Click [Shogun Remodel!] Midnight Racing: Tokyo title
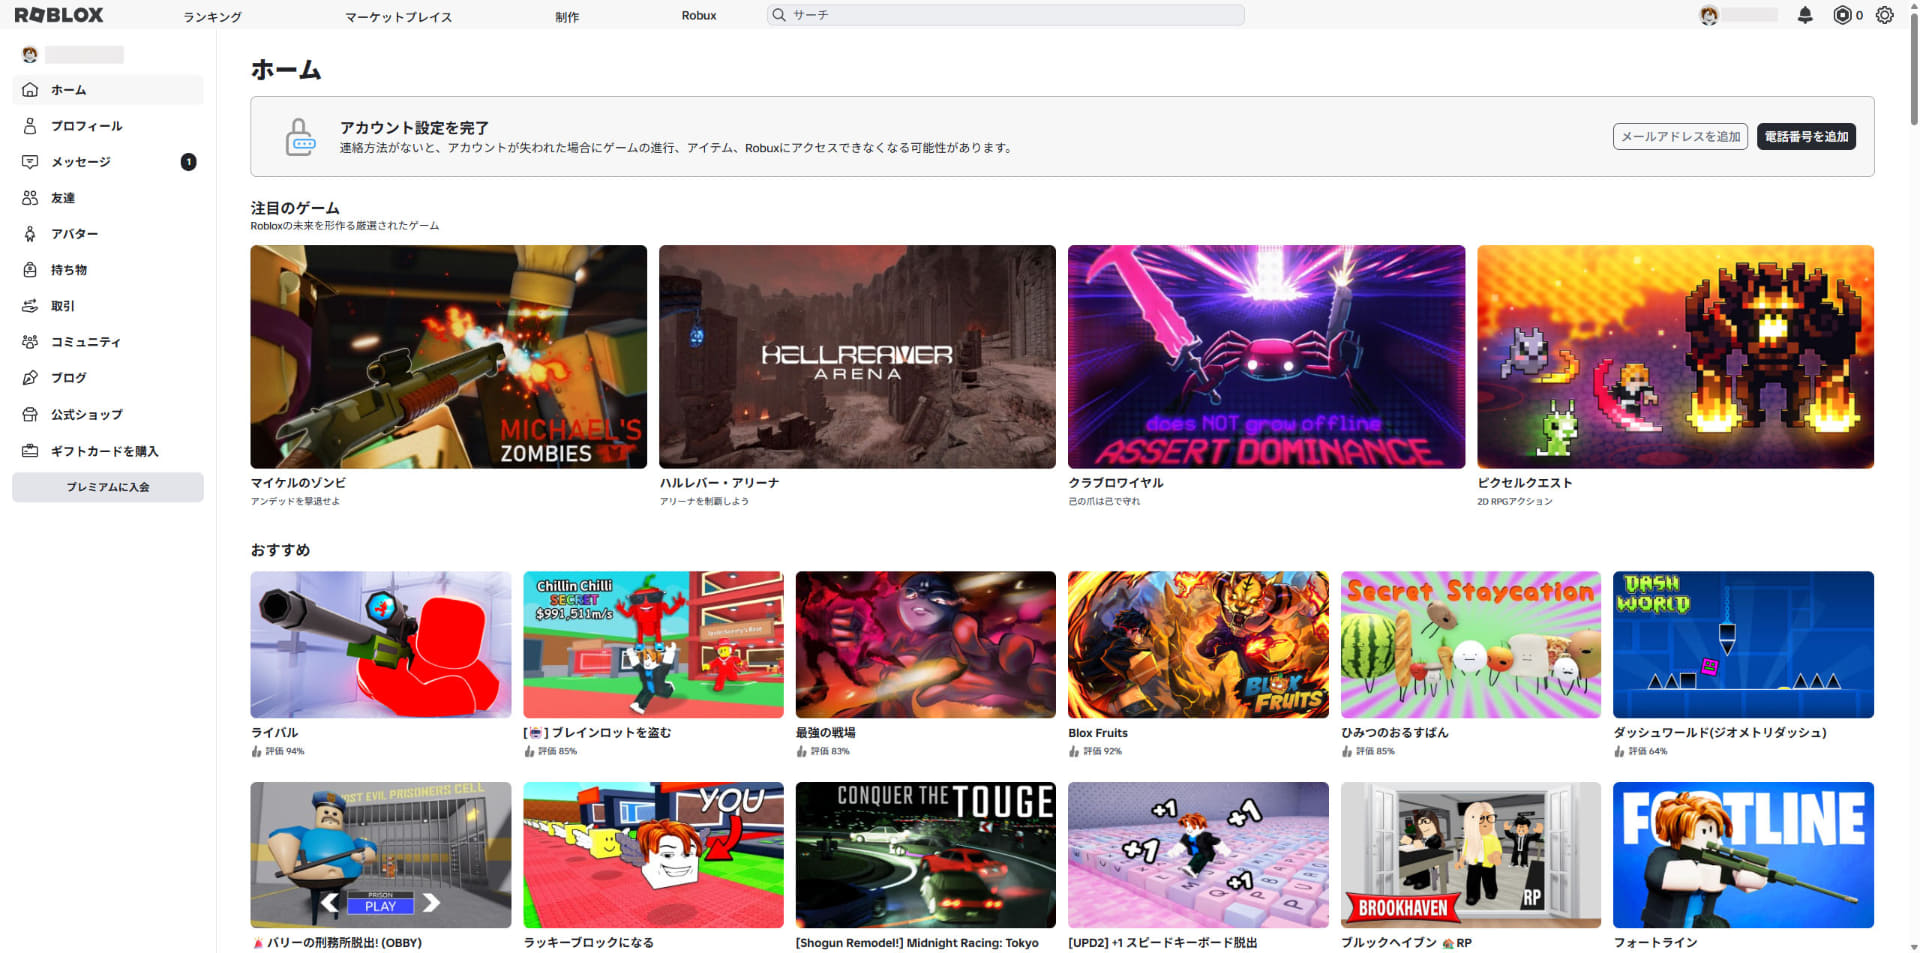Viewport: 1920px width, 953px height. pos(917,943)
